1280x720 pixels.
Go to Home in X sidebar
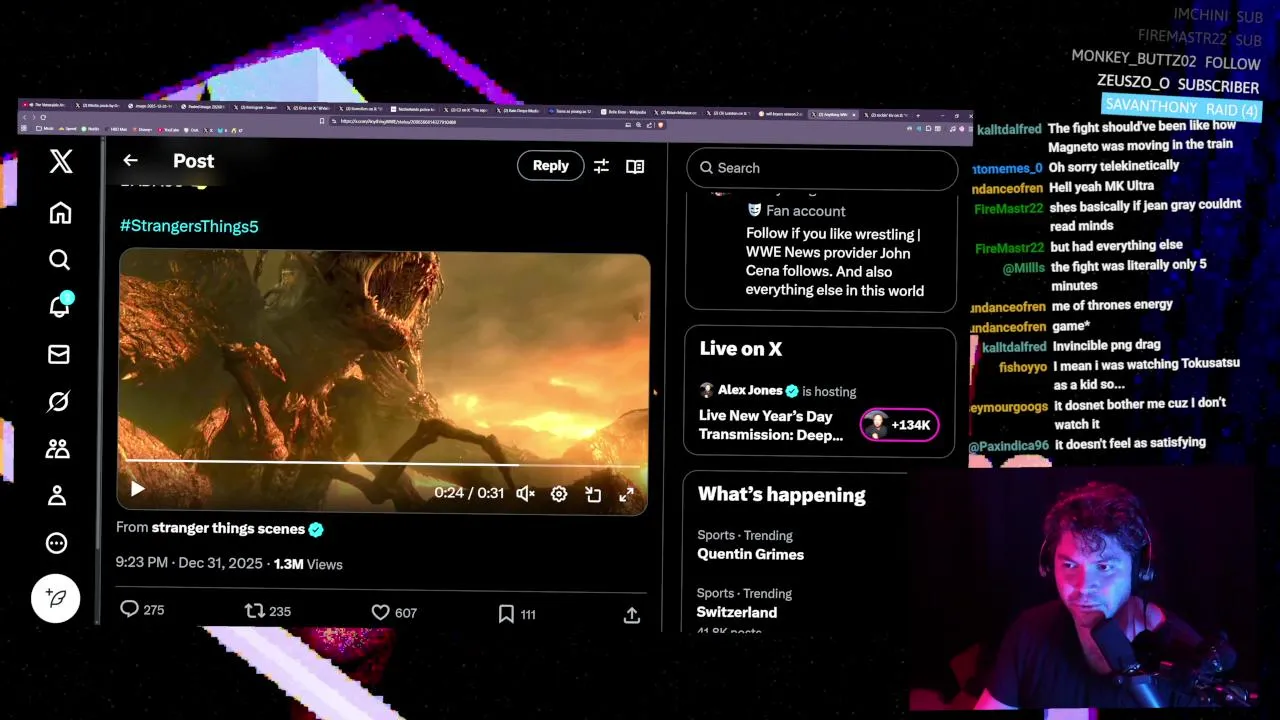click(x=60, y=213)
